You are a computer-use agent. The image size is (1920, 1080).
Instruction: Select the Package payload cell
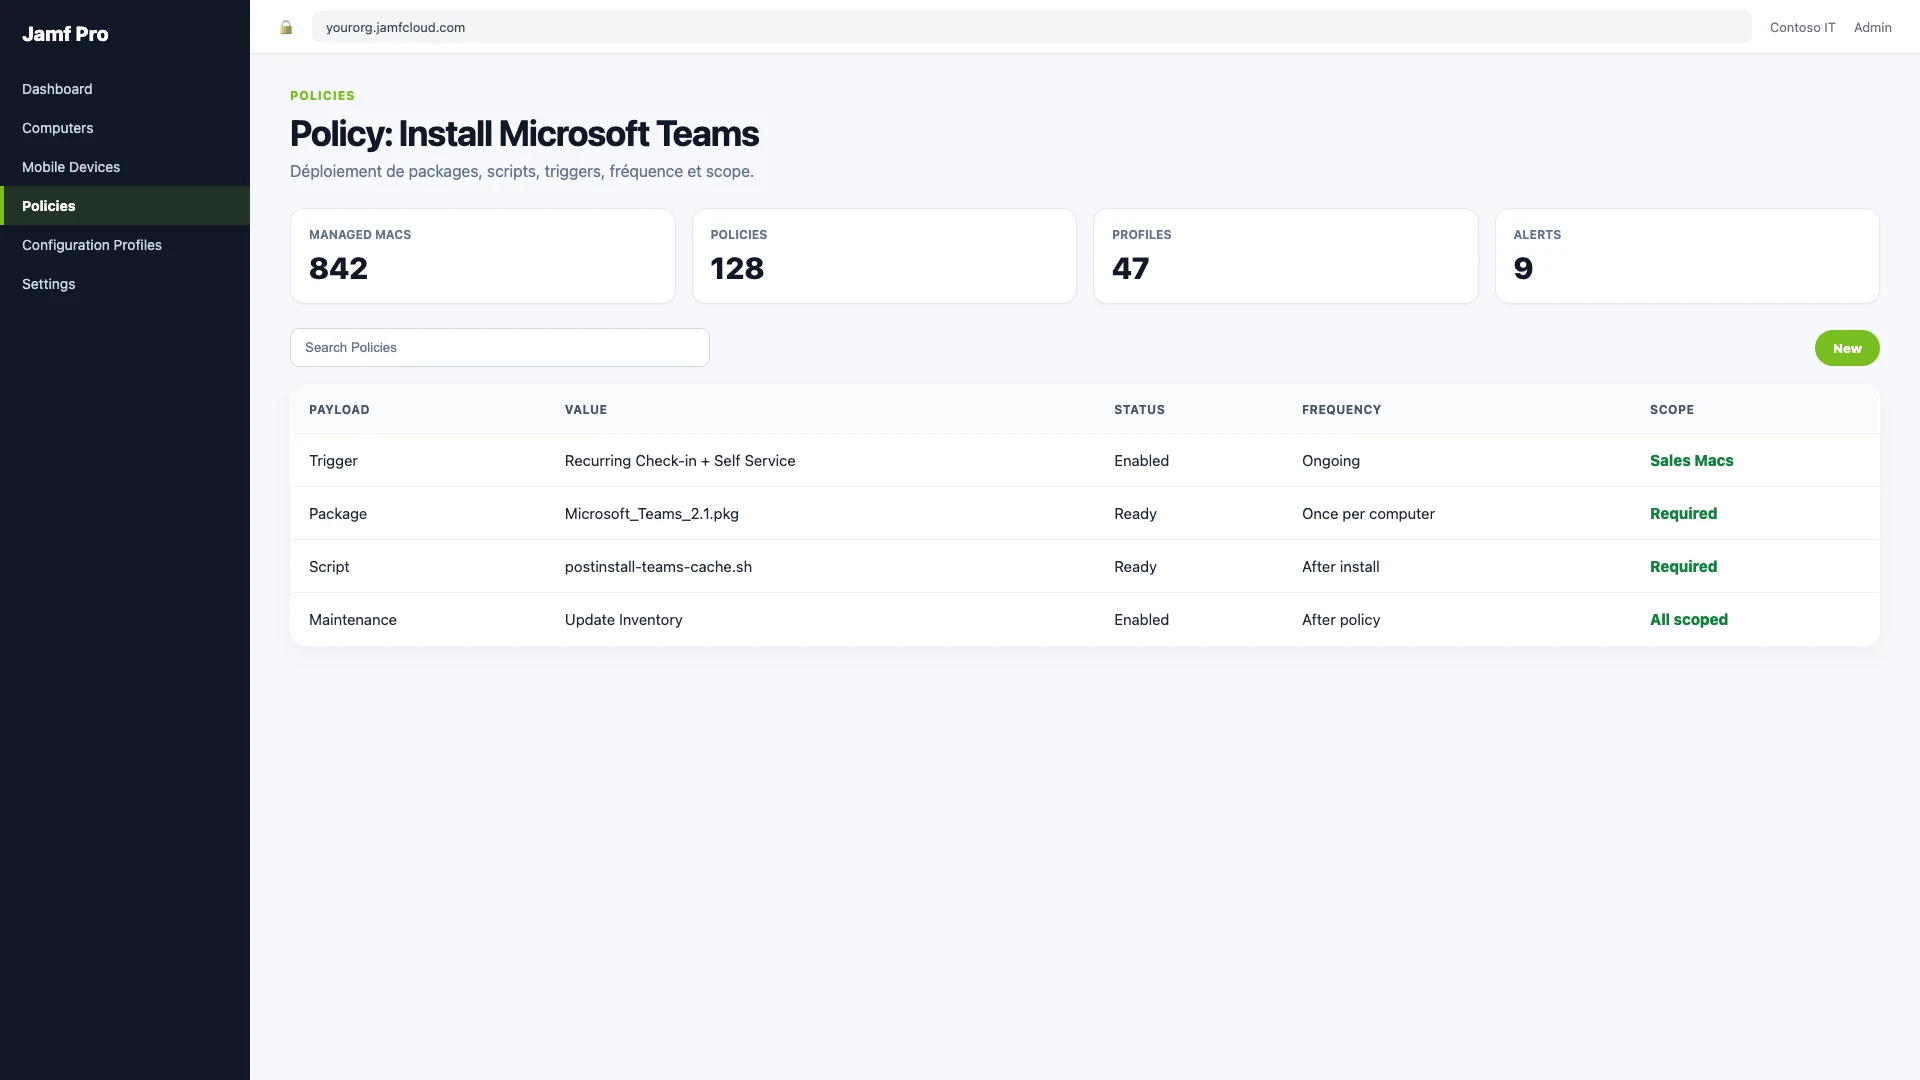point(338,513)
